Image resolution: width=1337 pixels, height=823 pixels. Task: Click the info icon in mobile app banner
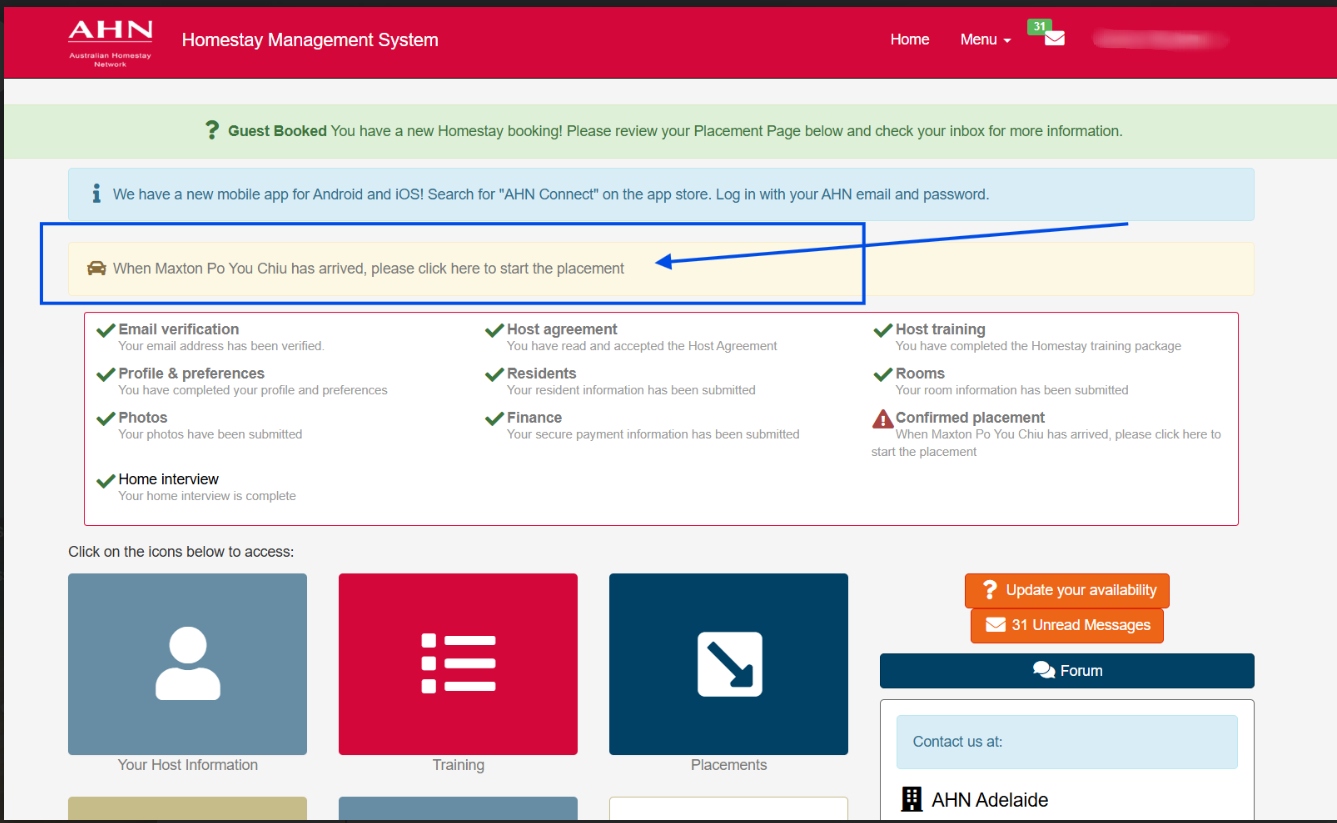(x=96, y=194)
